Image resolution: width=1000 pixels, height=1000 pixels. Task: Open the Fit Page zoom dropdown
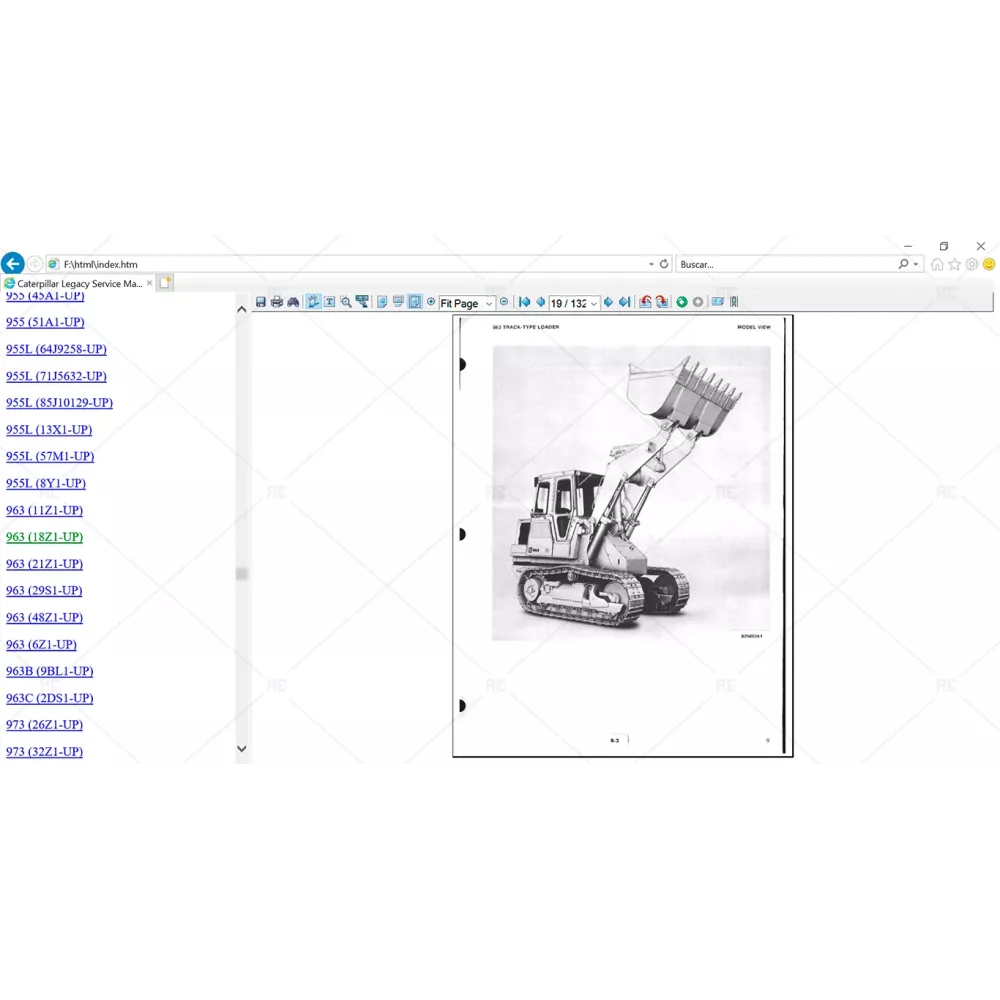[489, 303]
